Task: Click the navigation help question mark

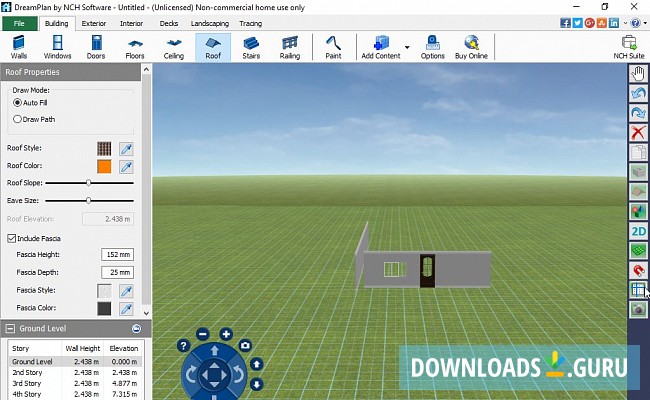Action: coord(183,345)
